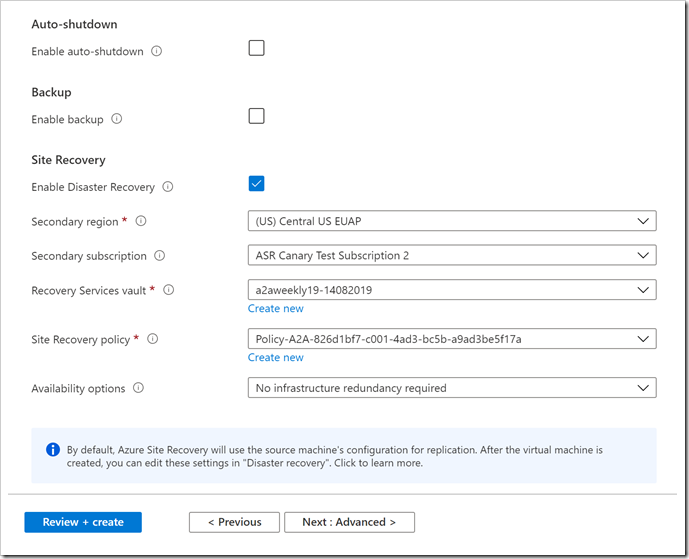
Task: Open the Secondary region dropdown
Action: point(451,221)
